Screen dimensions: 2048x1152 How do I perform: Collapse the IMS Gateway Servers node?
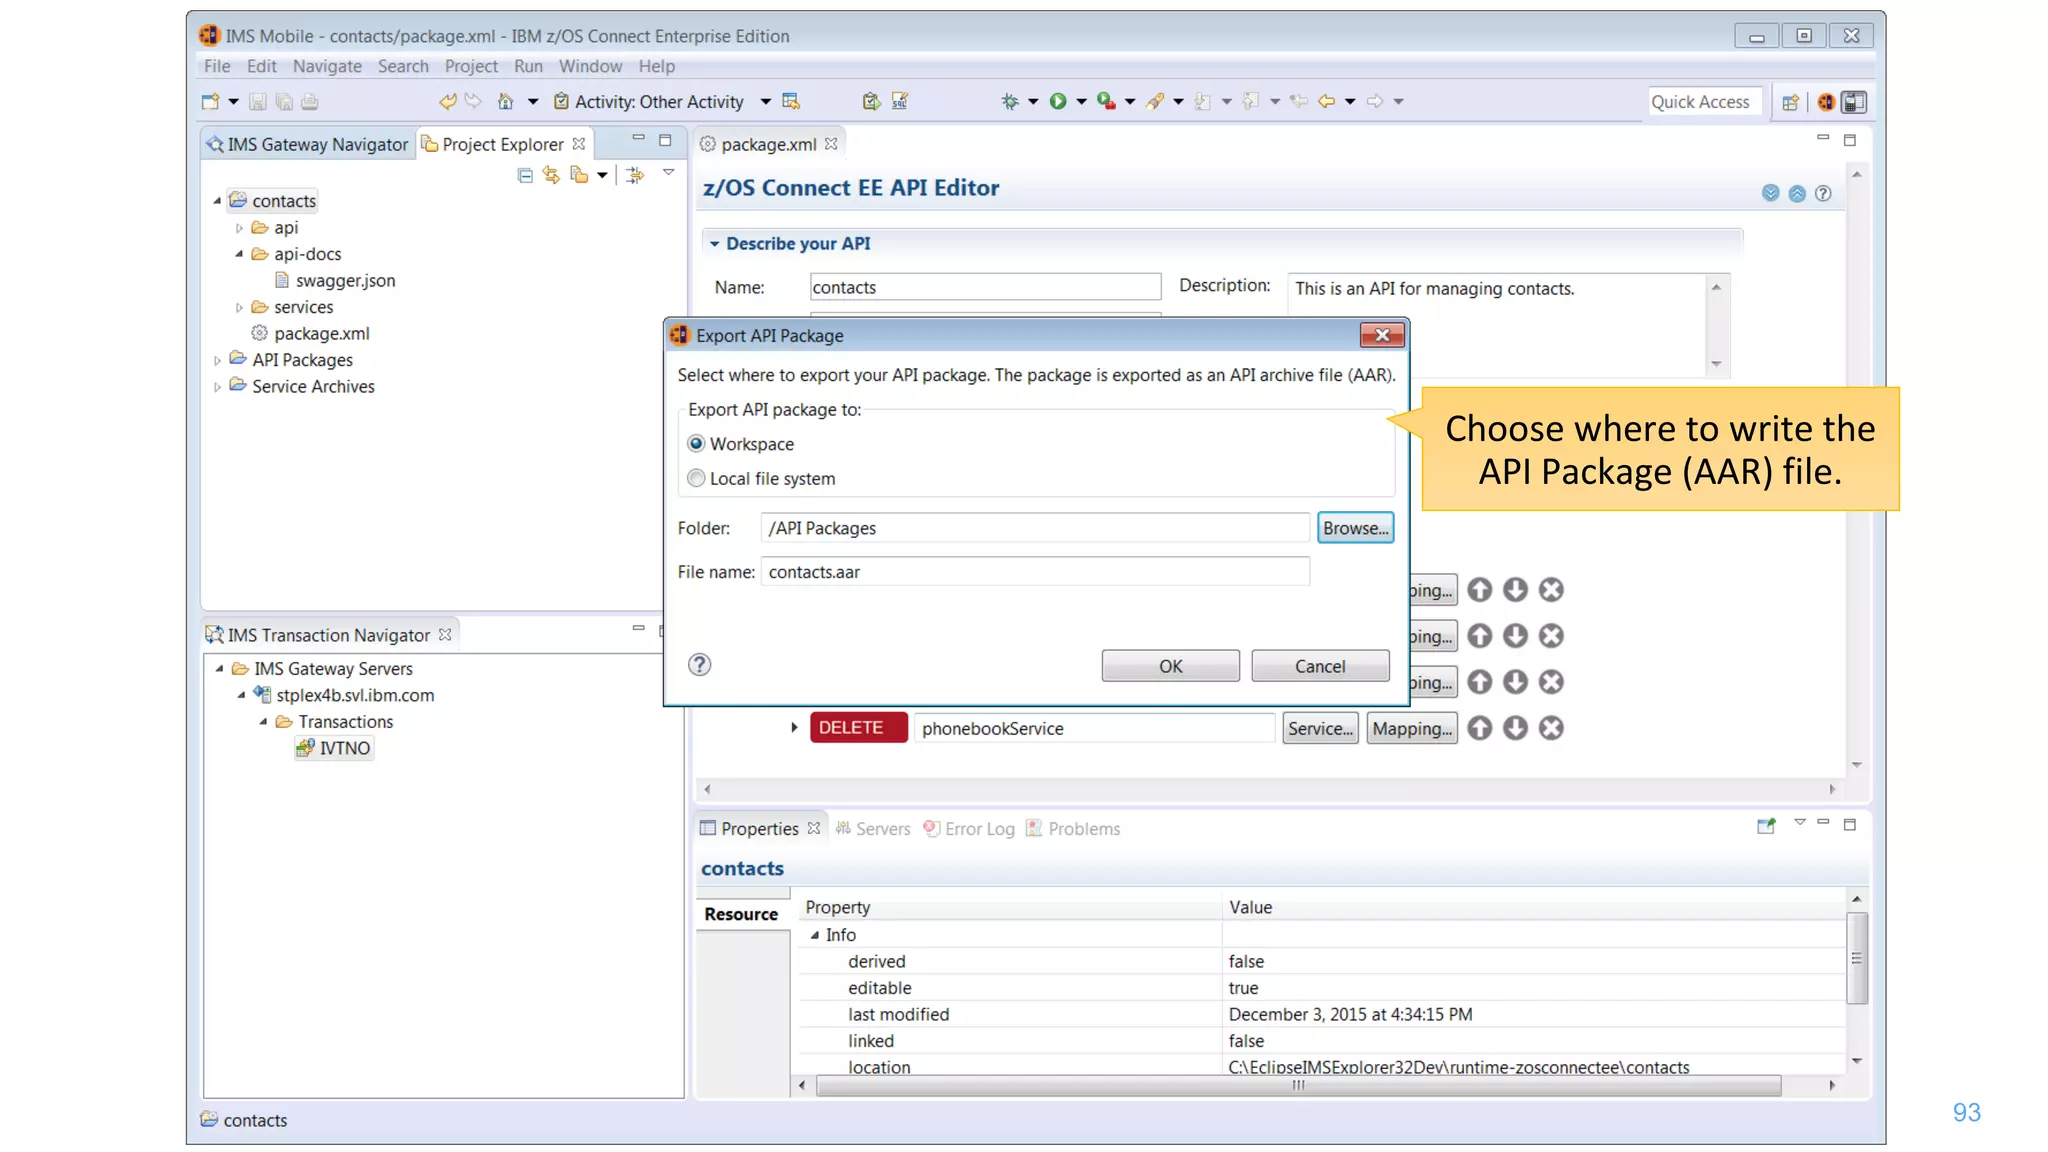(x=219, y=668)
